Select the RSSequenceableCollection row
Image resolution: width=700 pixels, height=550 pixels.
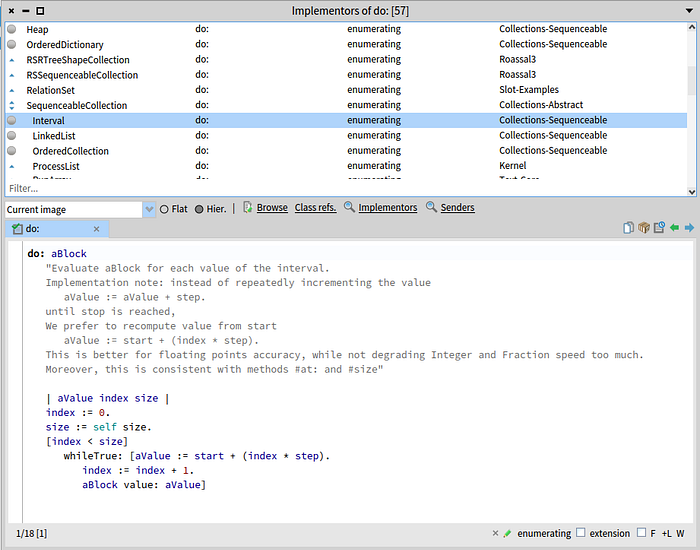(x=346, y=75)
